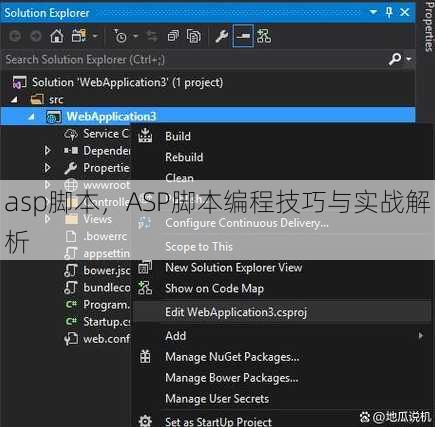Open the Switch Views dropdown arrow
Image resolution: width=435 pixels, height=427 pixels.
click(x=95, y=36)
